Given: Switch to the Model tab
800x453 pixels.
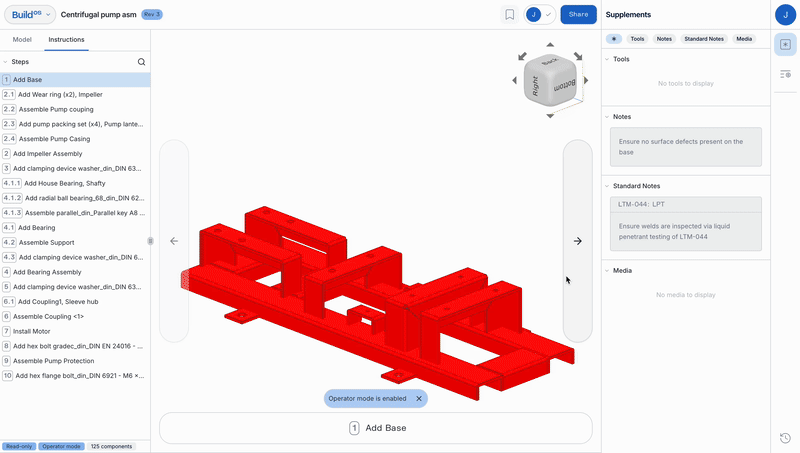Looking at the screenshot, I should [22, 39].
